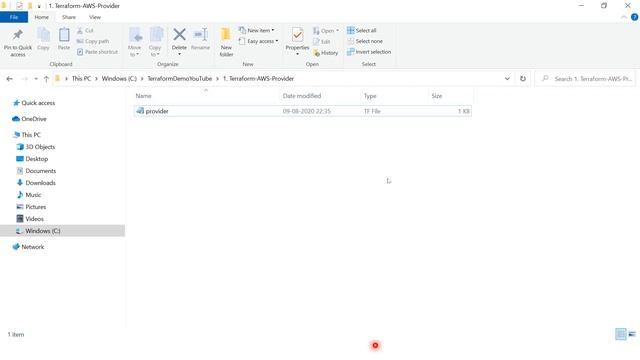Sort by Name column header
The height and width of the screenshot is (360, 640).
[143, 96]
